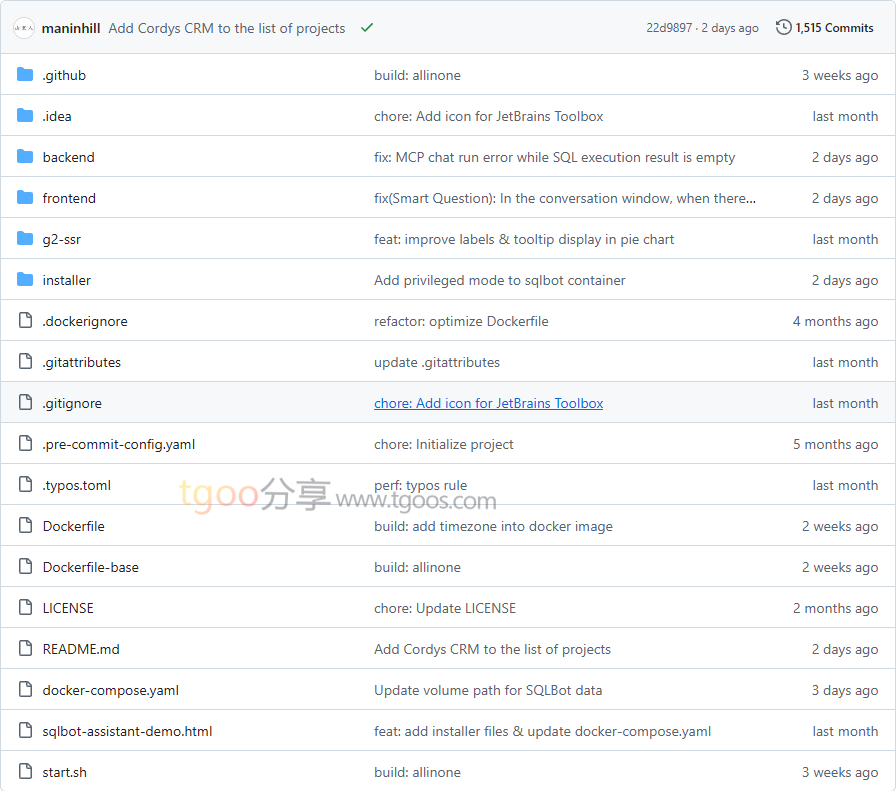Click the maninhill avatar icon
This screenshot has width=896, height=792.
(24, 28)
